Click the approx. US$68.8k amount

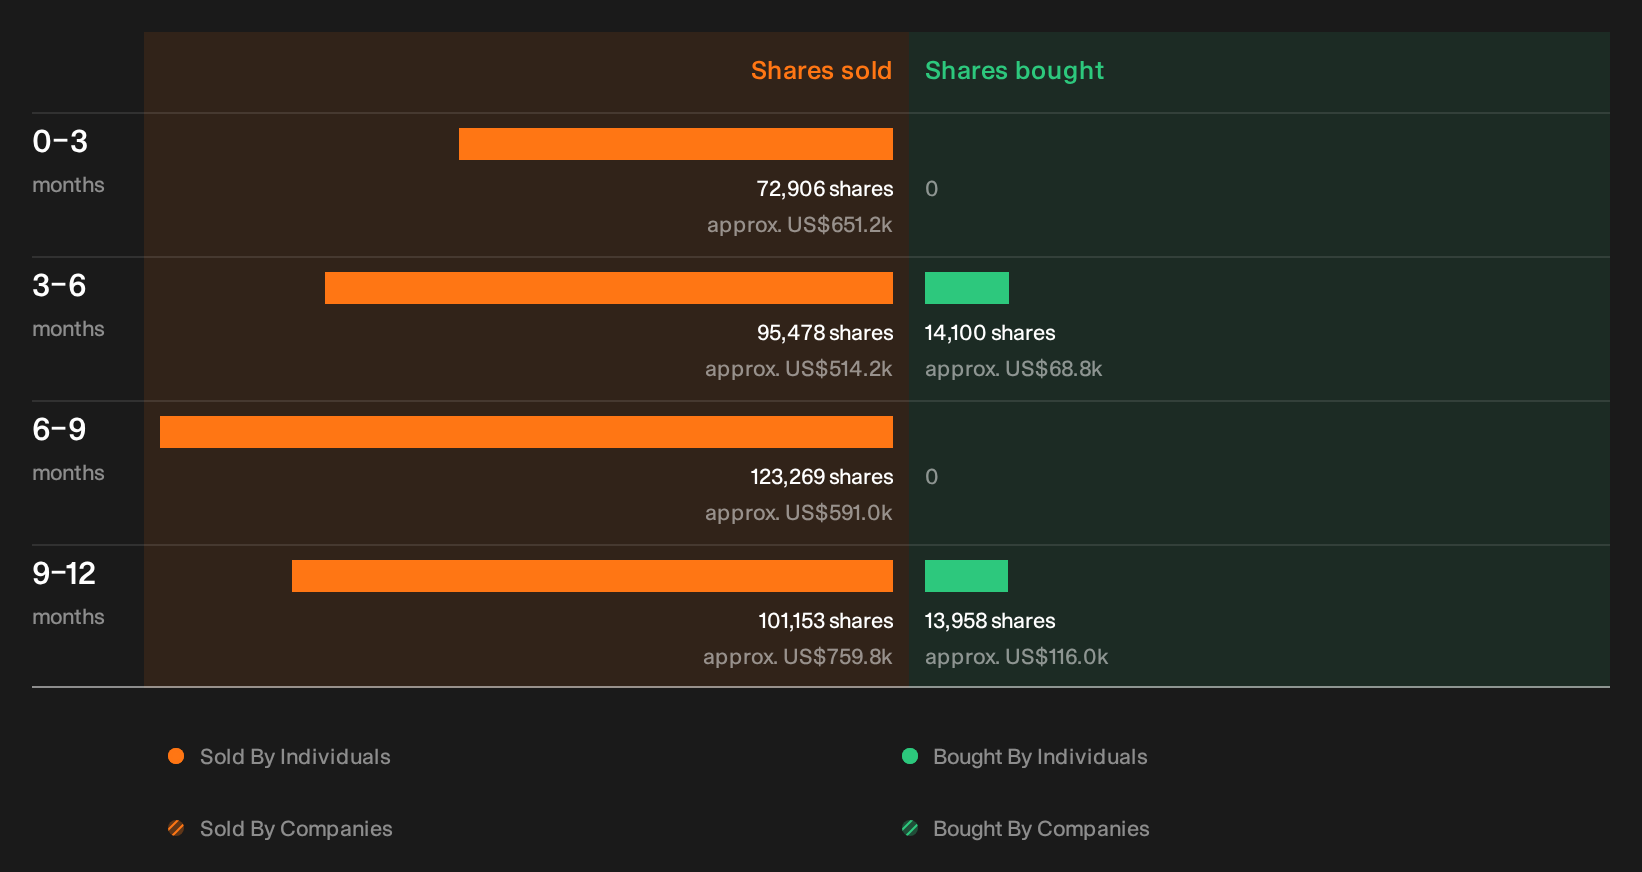pos(1014,369)
